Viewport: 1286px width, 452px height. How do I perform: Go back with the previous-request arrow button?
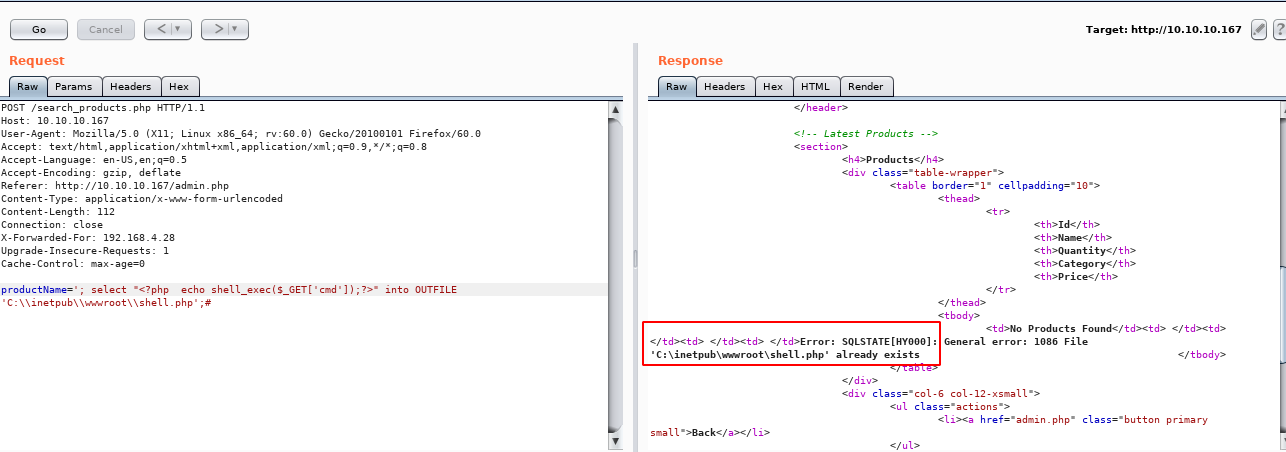point(160,30)
